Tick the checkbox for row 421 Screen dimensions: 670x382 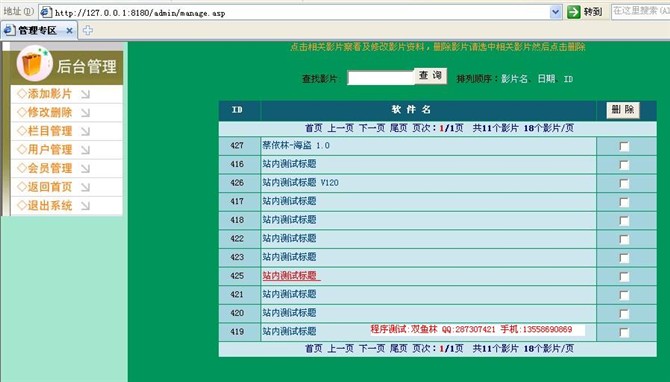tap(624, 295)
